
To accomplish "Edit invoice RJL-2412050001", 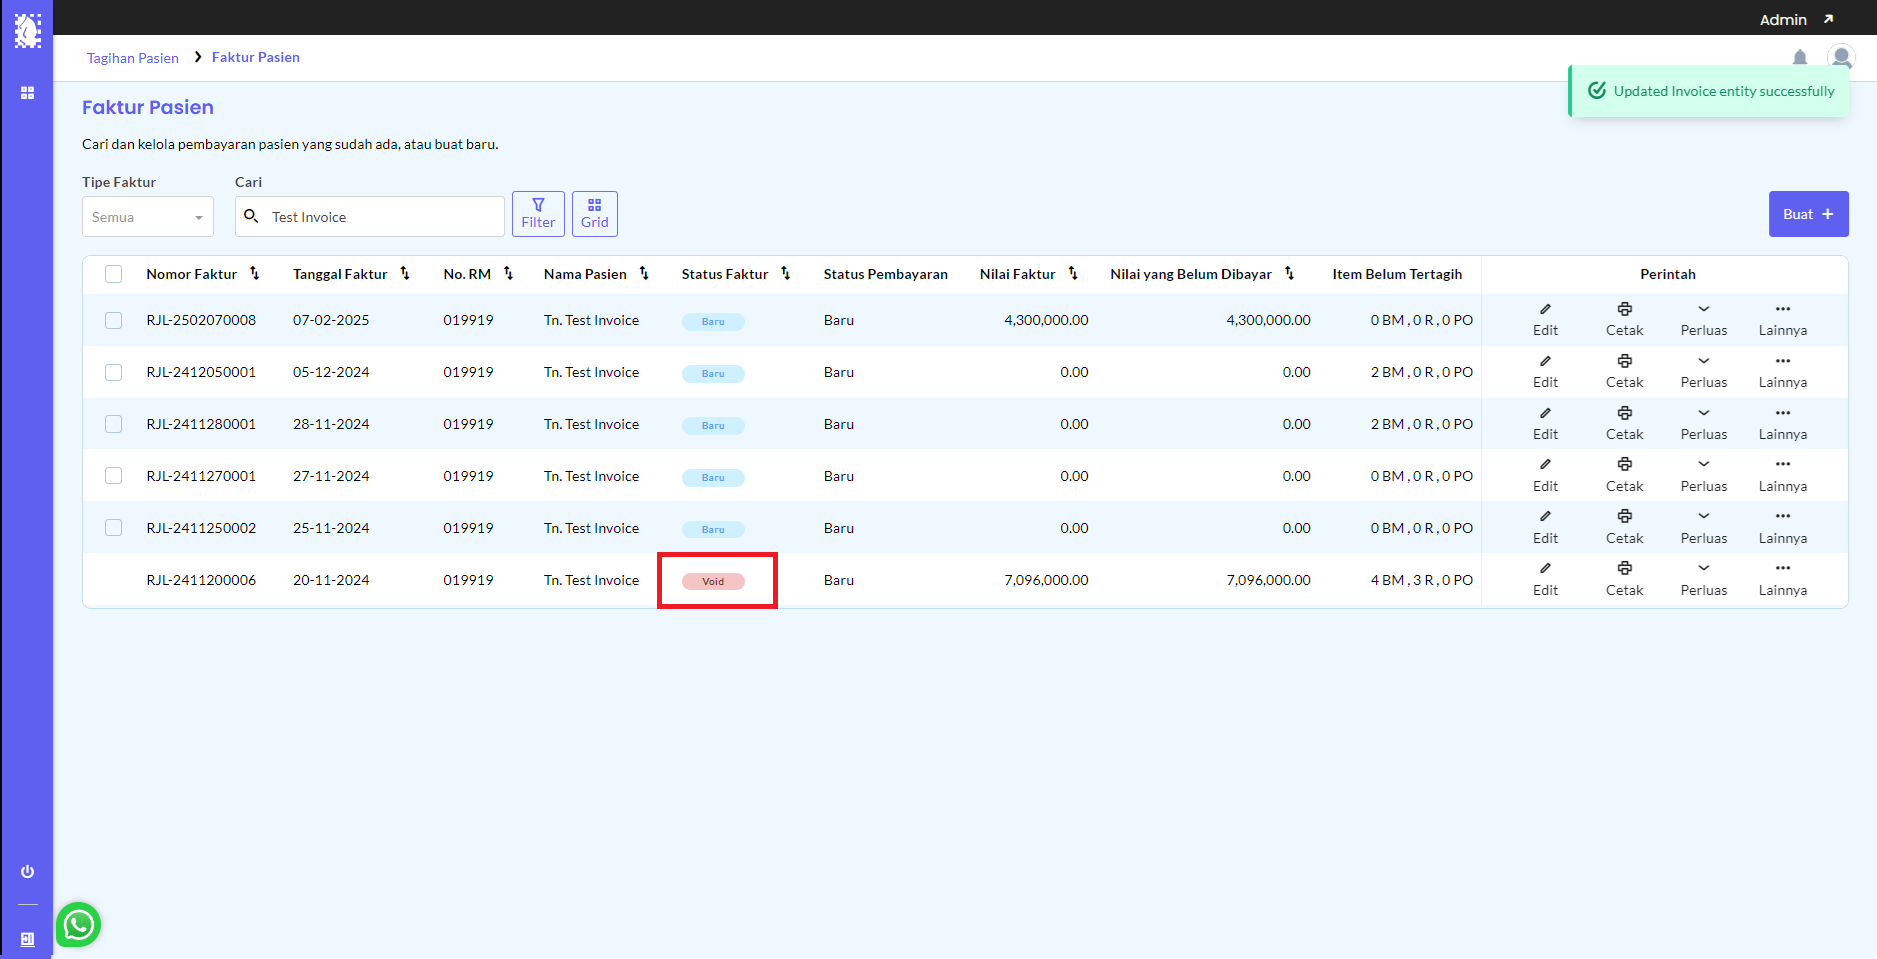I will coord(1545,372).
